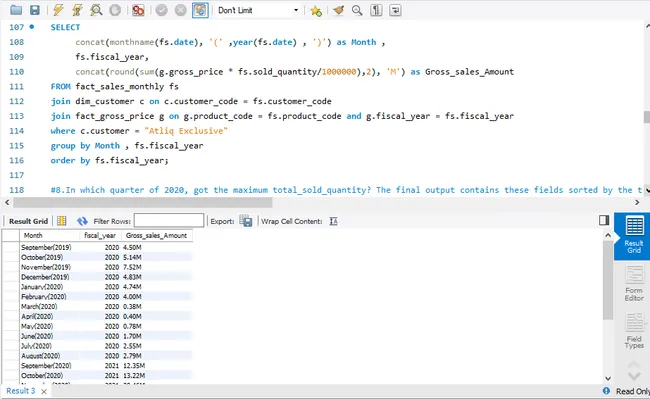This screenshot has height=399, width=650.
Task: Select the 12.35M gross sales cell
Action: click(156, 366)
